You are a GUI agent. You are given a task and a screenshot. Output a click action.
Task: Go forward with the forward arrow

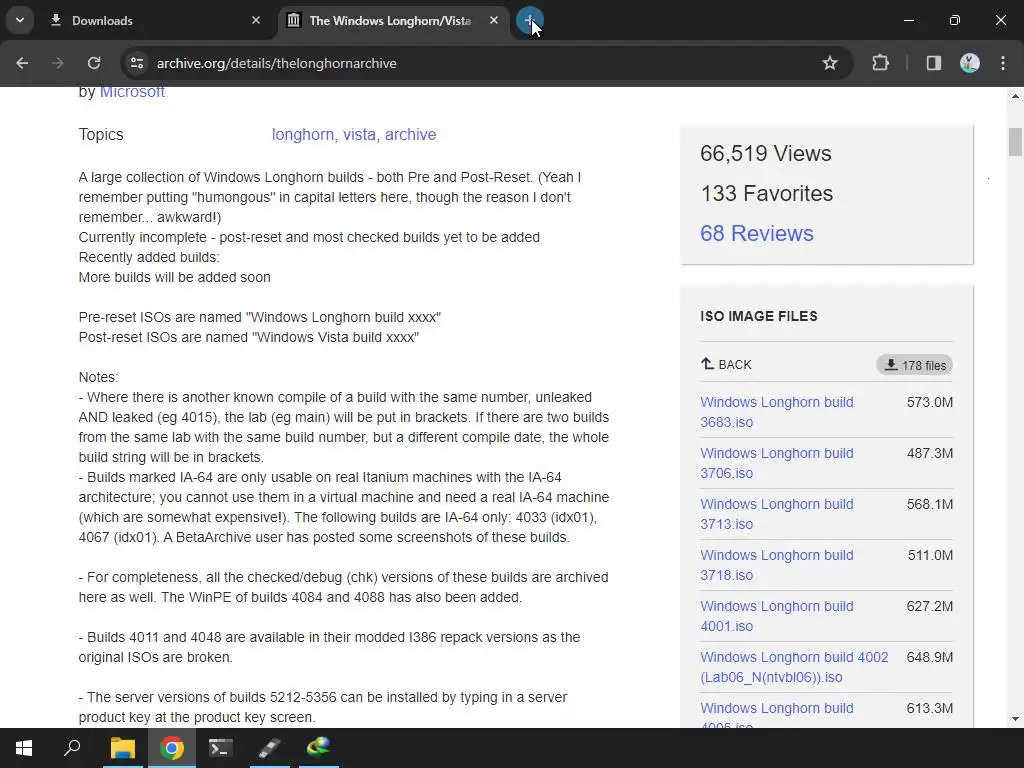tap(58, 63)
